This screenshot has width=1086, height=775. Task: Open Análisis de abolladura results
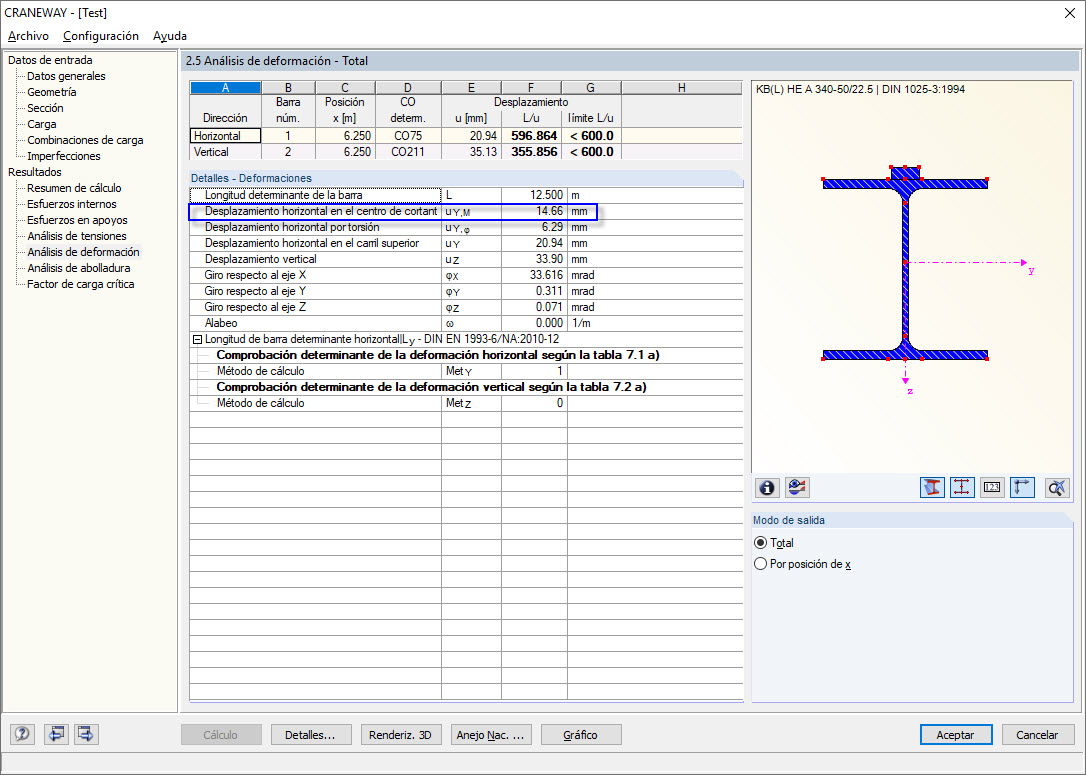(x=79, y=268)
